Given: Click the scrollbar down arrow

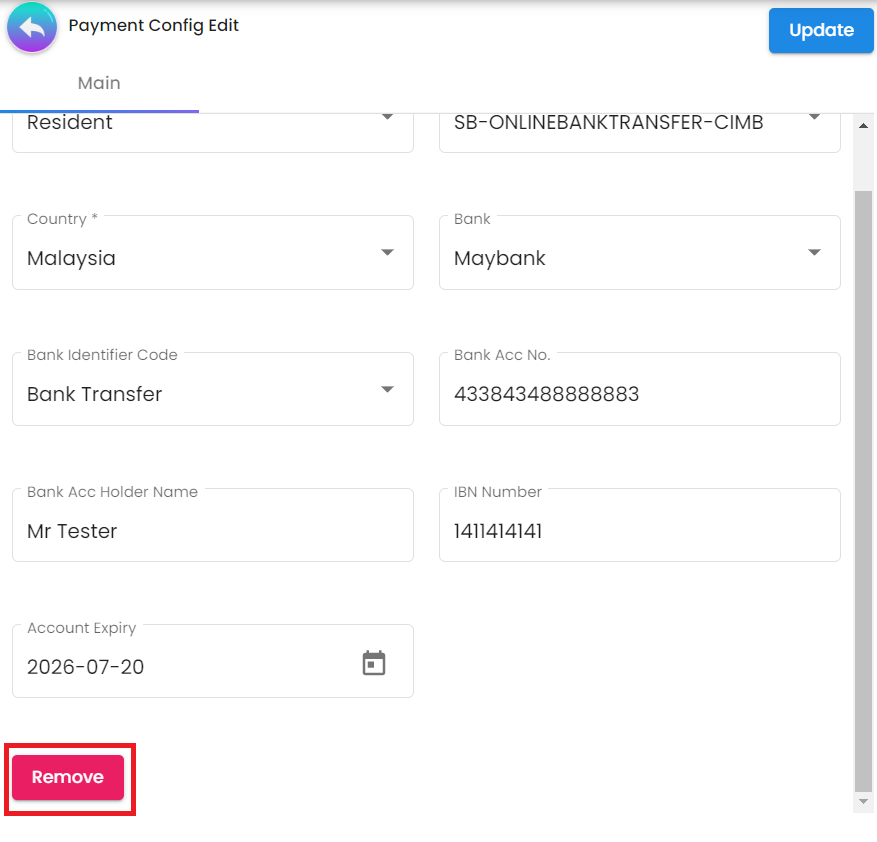Looking at the screenshot, I should coord(864,802).
